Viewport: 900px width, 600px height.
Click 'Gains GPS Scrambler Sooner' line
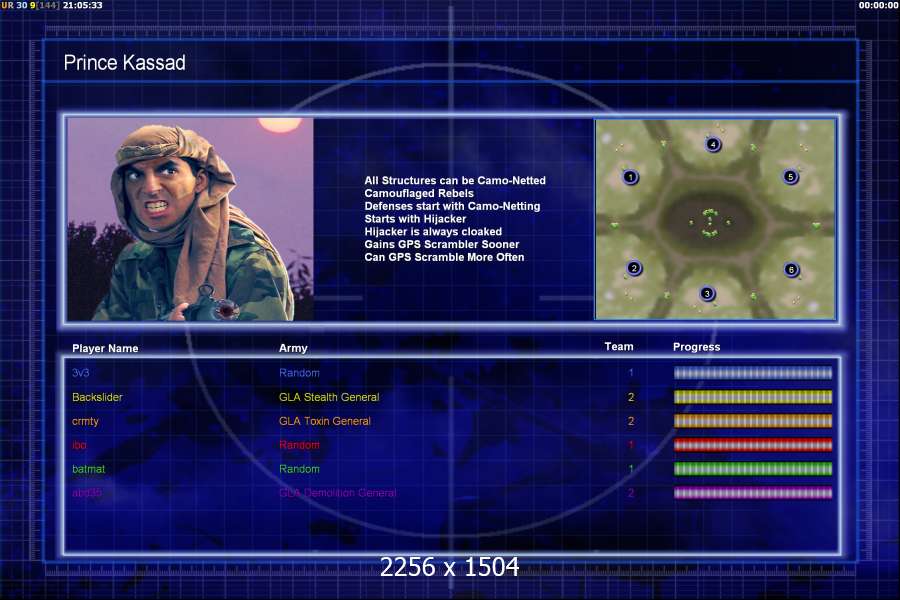tap(441, 244)
